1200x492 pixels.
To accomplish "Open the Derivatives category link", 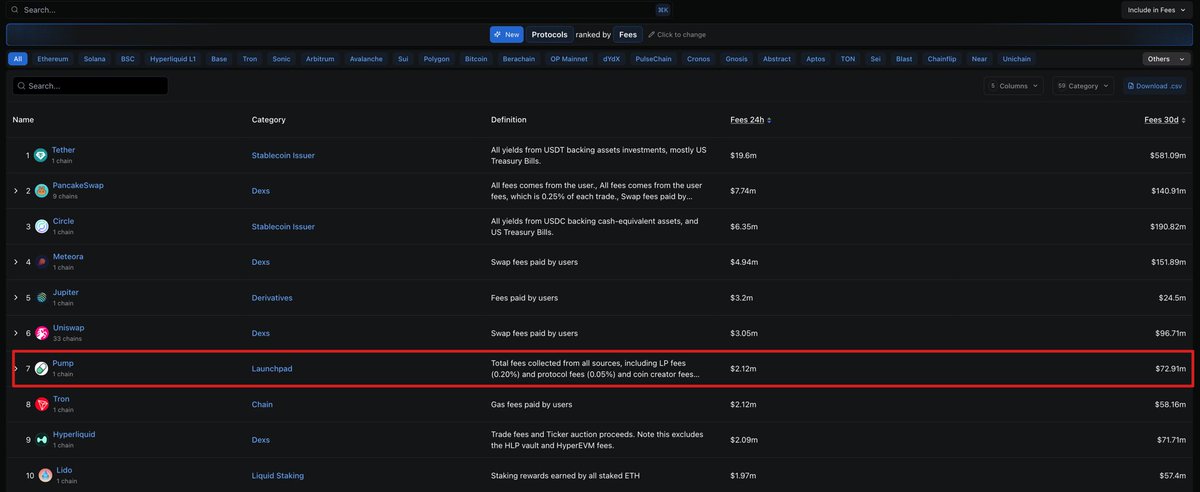I will point(272,297).
